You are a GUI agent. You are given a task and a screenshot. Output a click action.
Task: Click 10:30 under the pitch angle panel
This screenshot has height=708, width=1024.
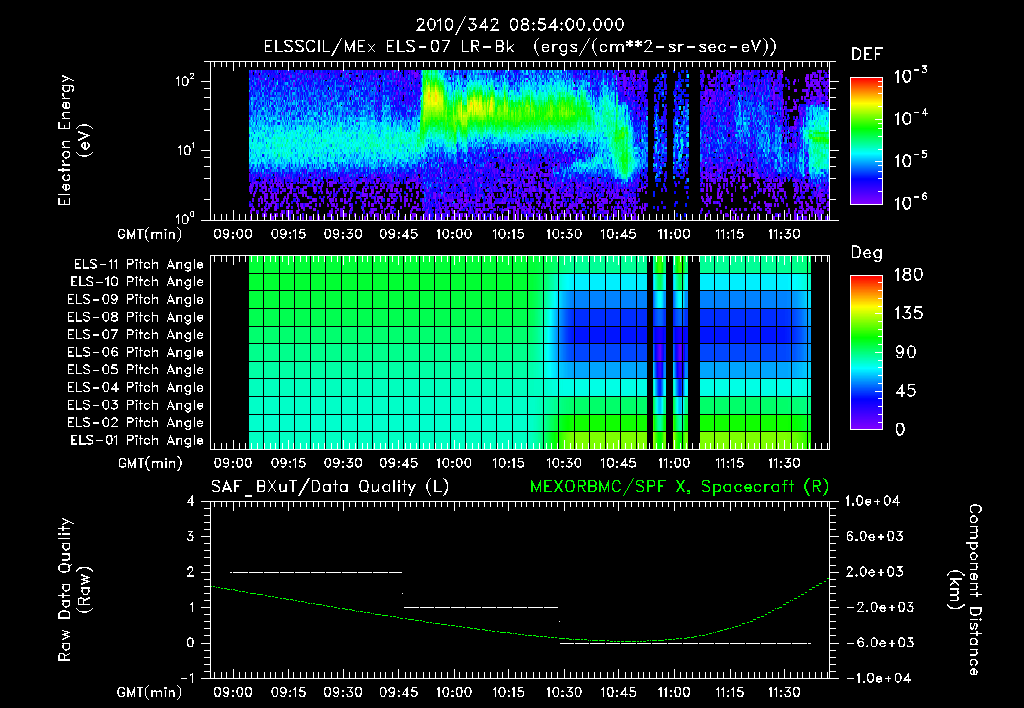tap(564, 464)
